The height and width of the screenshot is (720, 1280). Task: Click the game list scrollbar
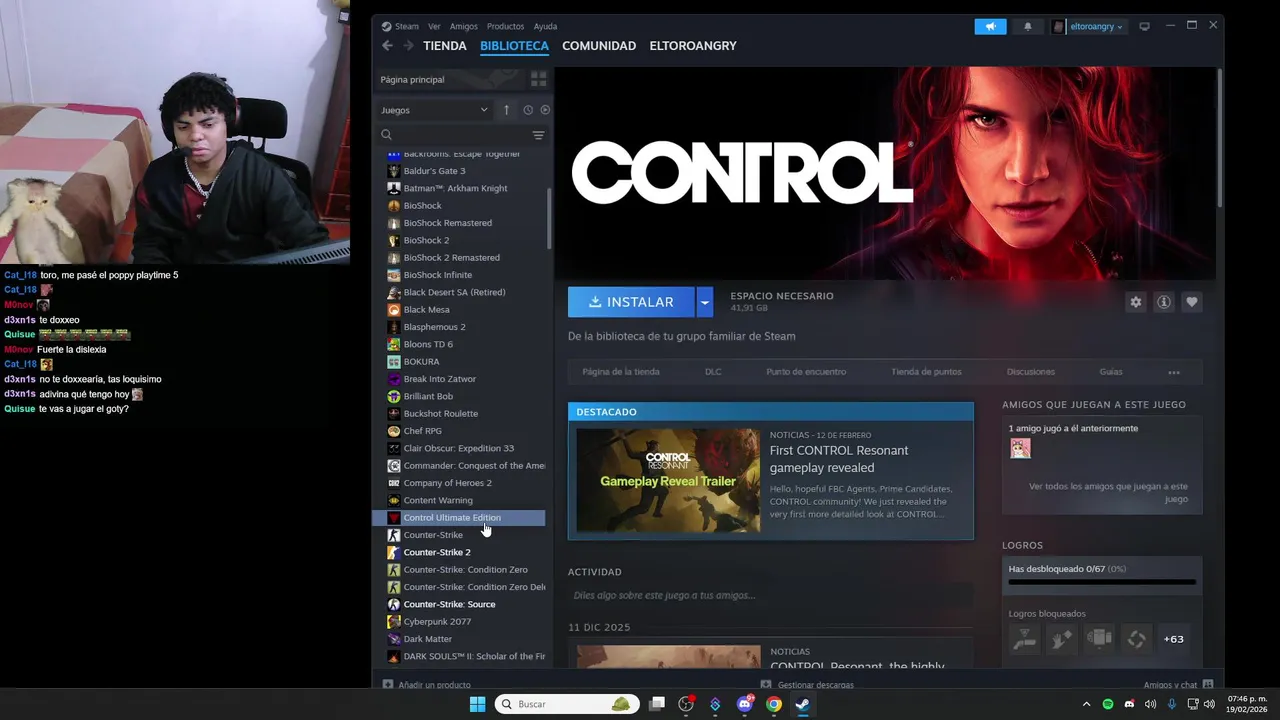coord(549,218)
